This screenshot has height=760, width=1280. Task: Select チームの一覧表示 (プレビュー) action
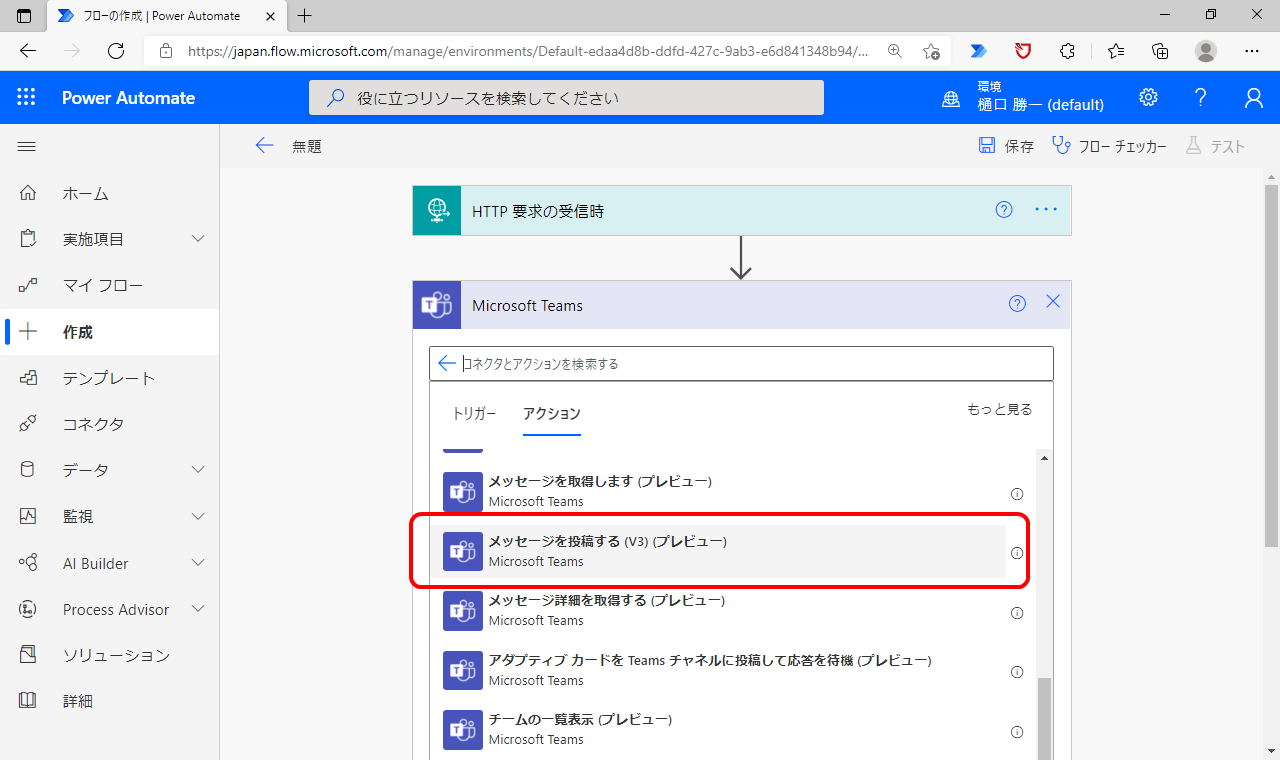coord(719,730)
